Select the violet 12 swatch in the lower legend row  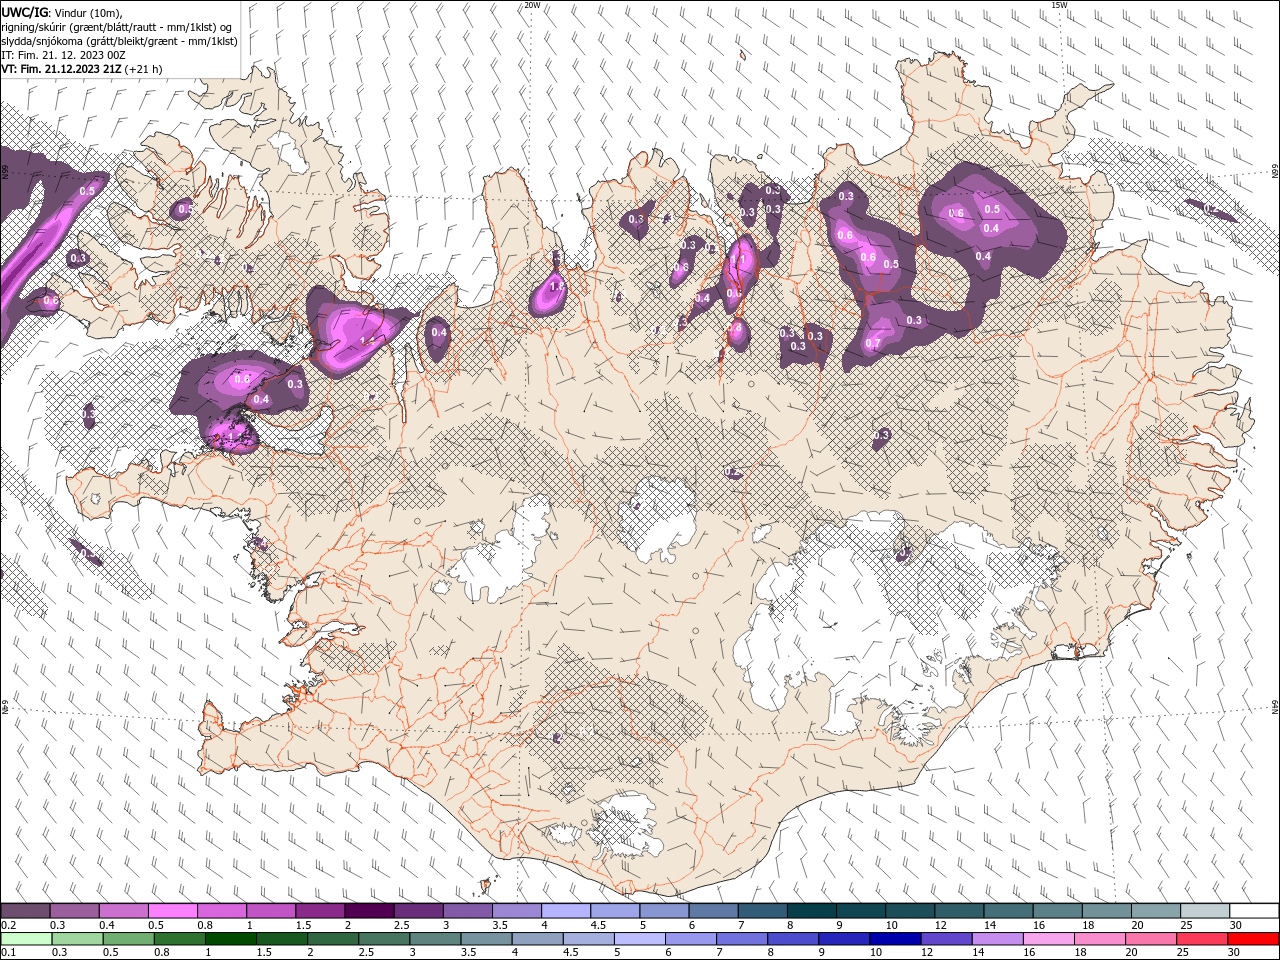pyautogui.click(x=945, y=939)
